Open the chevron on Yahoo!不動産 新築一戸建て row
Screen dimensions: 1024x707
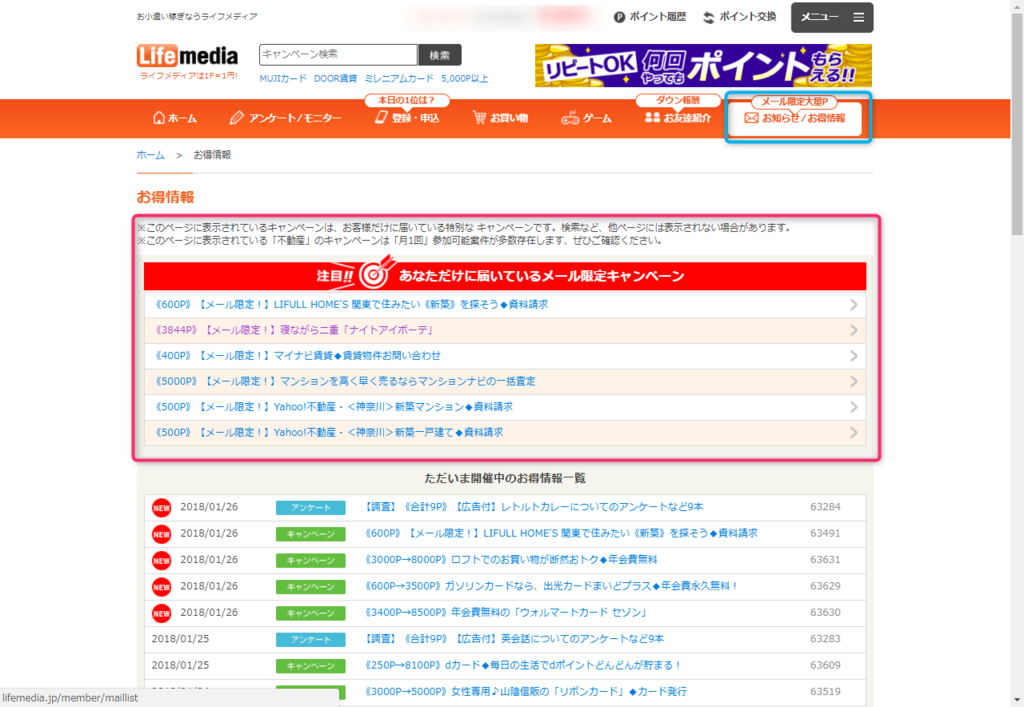pos(854,432)
